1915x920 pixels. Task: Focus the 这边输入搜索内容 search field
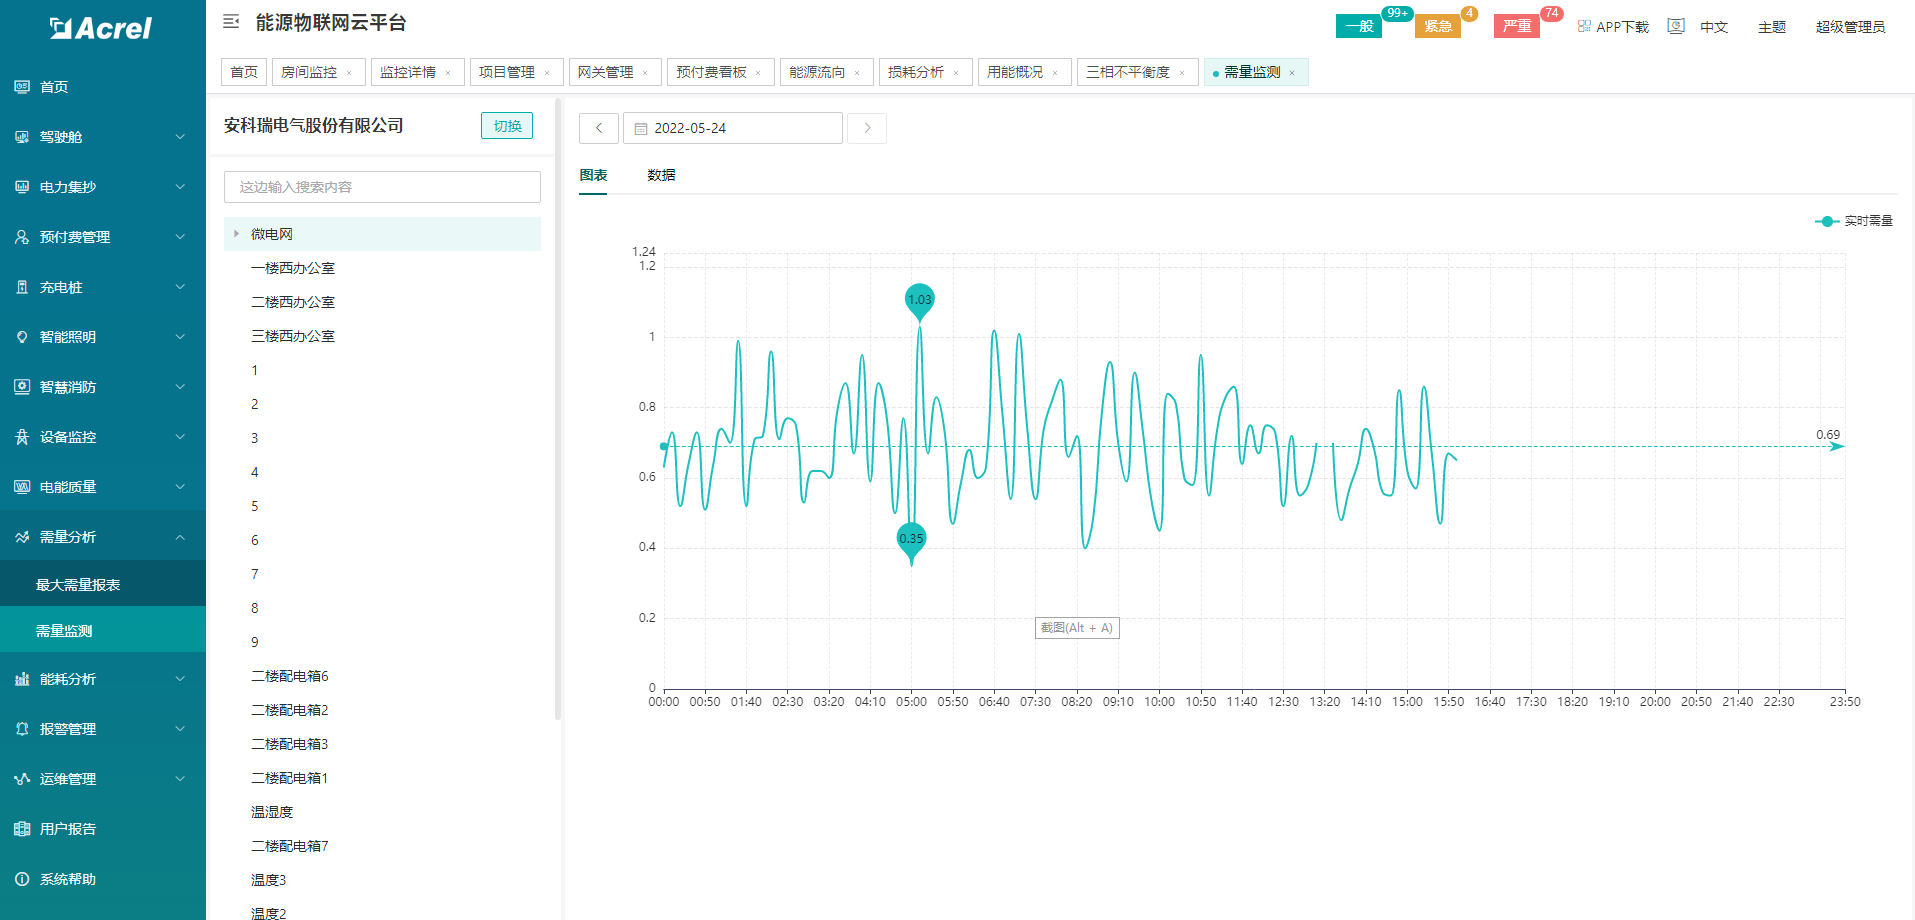pos(382,187)
